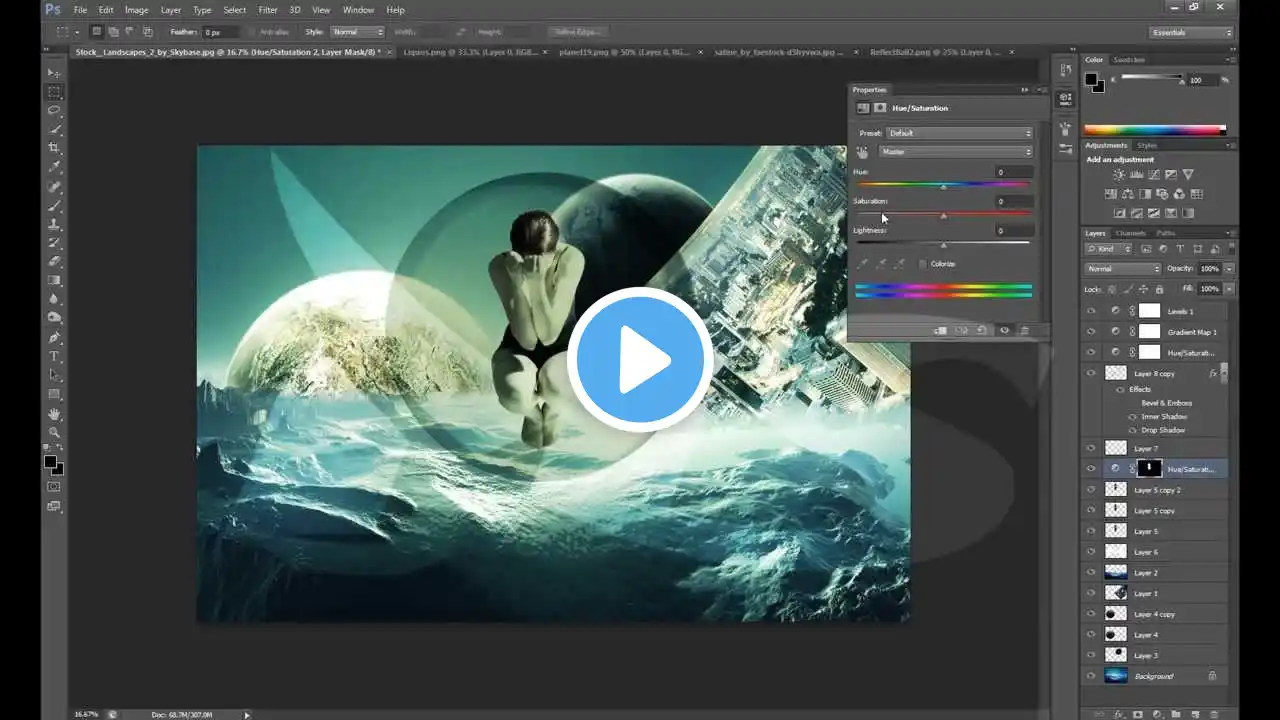Screen dimensions: 1280x720
Task: Toggle visibility of Gradient Map 1 layer
Action: (x=1091, y=332)
